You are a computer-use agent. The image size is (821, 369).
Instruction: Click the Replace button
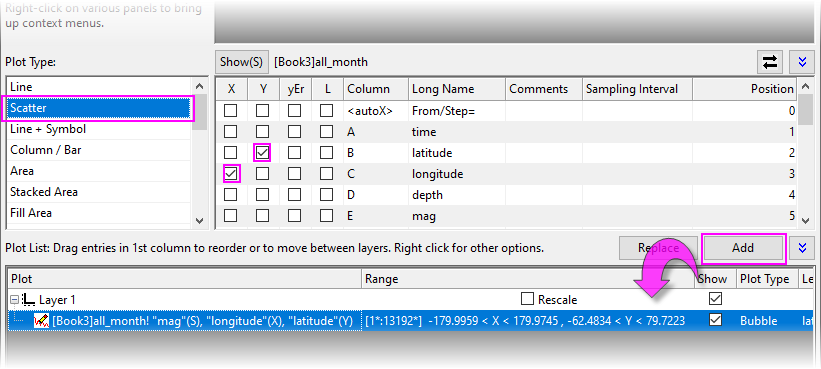[658, 248]
